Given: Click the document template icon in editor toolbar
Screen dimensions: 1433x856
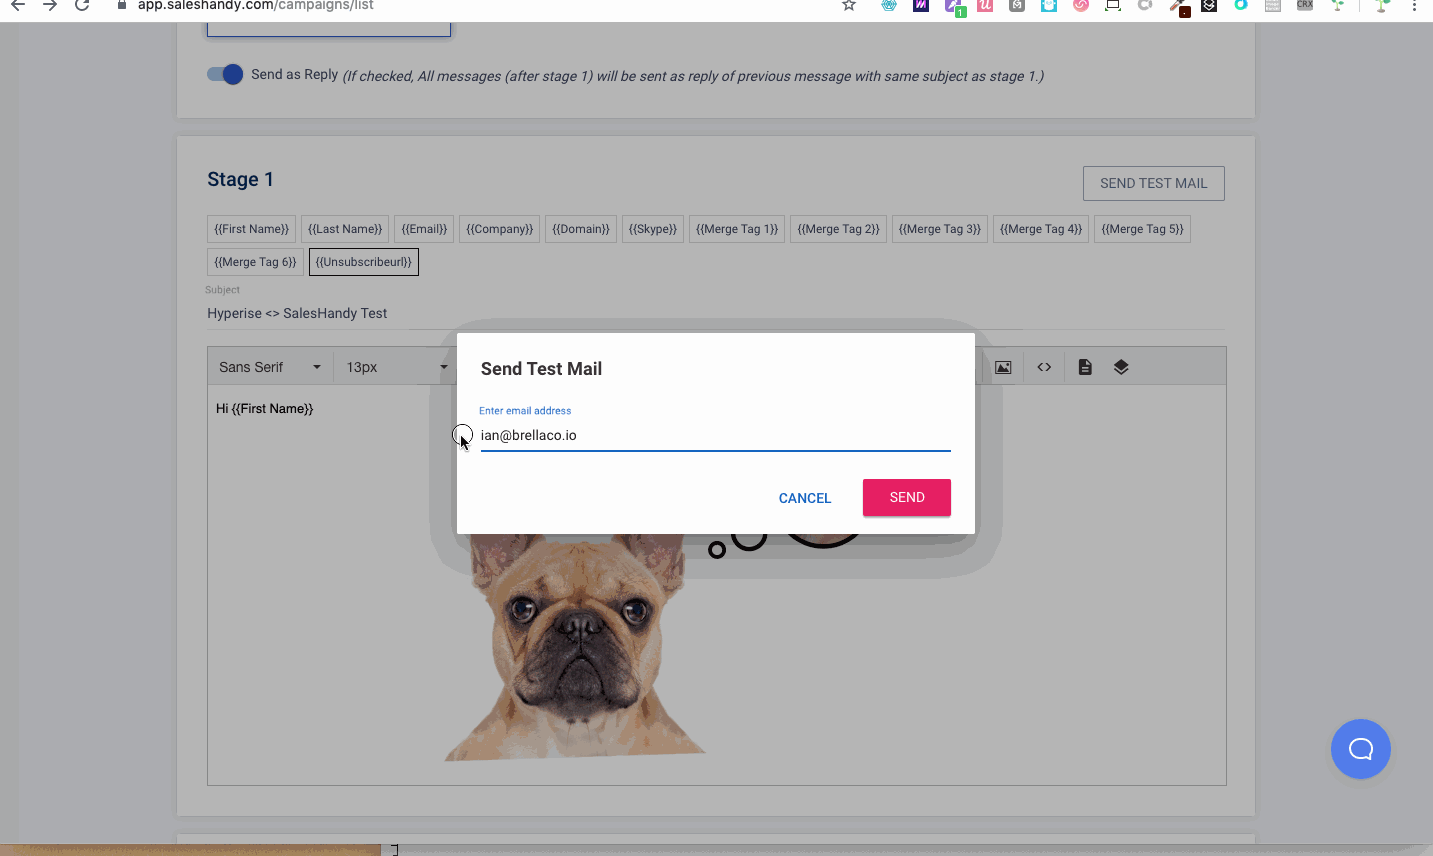Looking at the screenshot, I should 1085,367.
